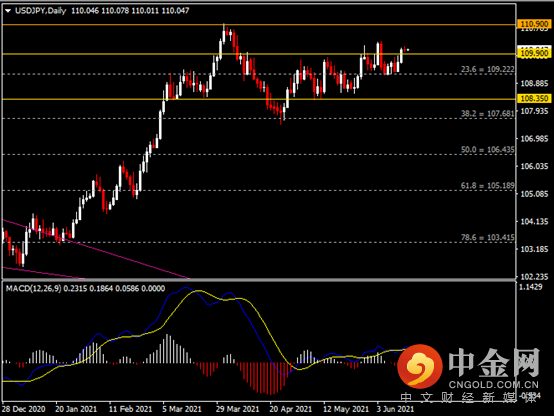Click the USDJPY,Daily chart title
554x416 pixels.
click(x=40, y=11)
